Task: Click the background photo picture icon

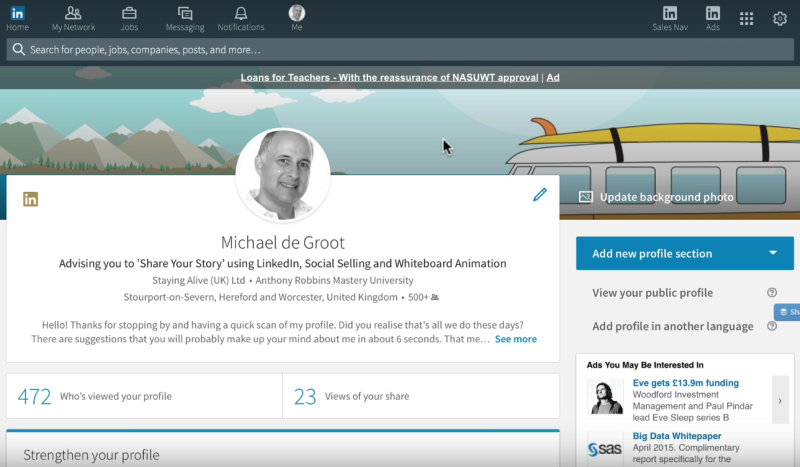Action: click(586, 197)
